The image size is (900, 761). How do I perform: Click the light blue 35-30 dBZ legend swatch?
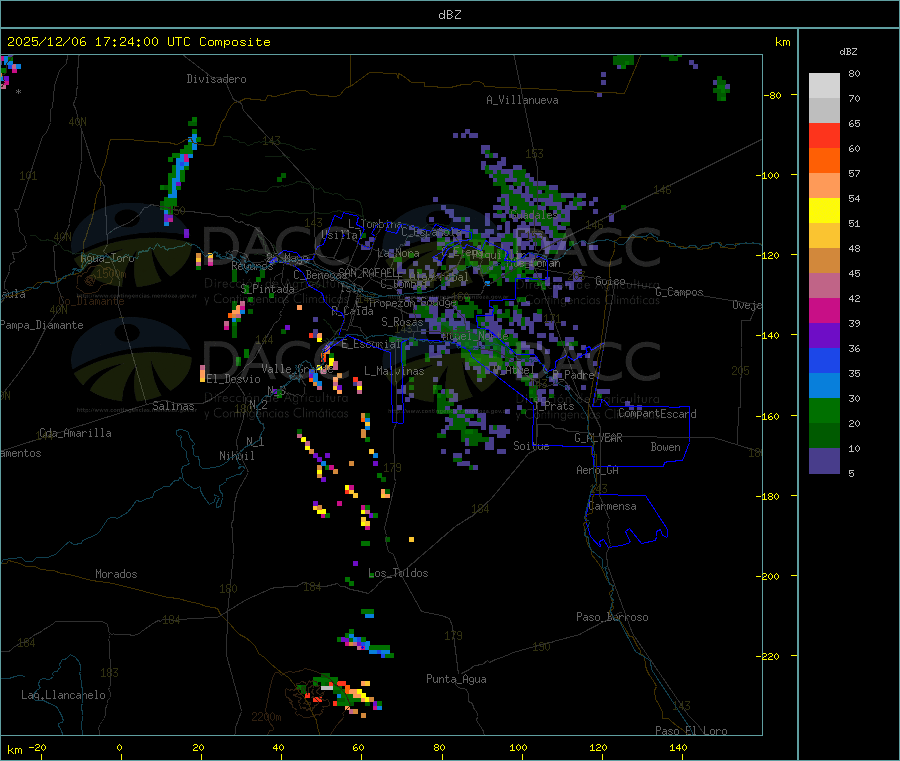pos(824,386)
